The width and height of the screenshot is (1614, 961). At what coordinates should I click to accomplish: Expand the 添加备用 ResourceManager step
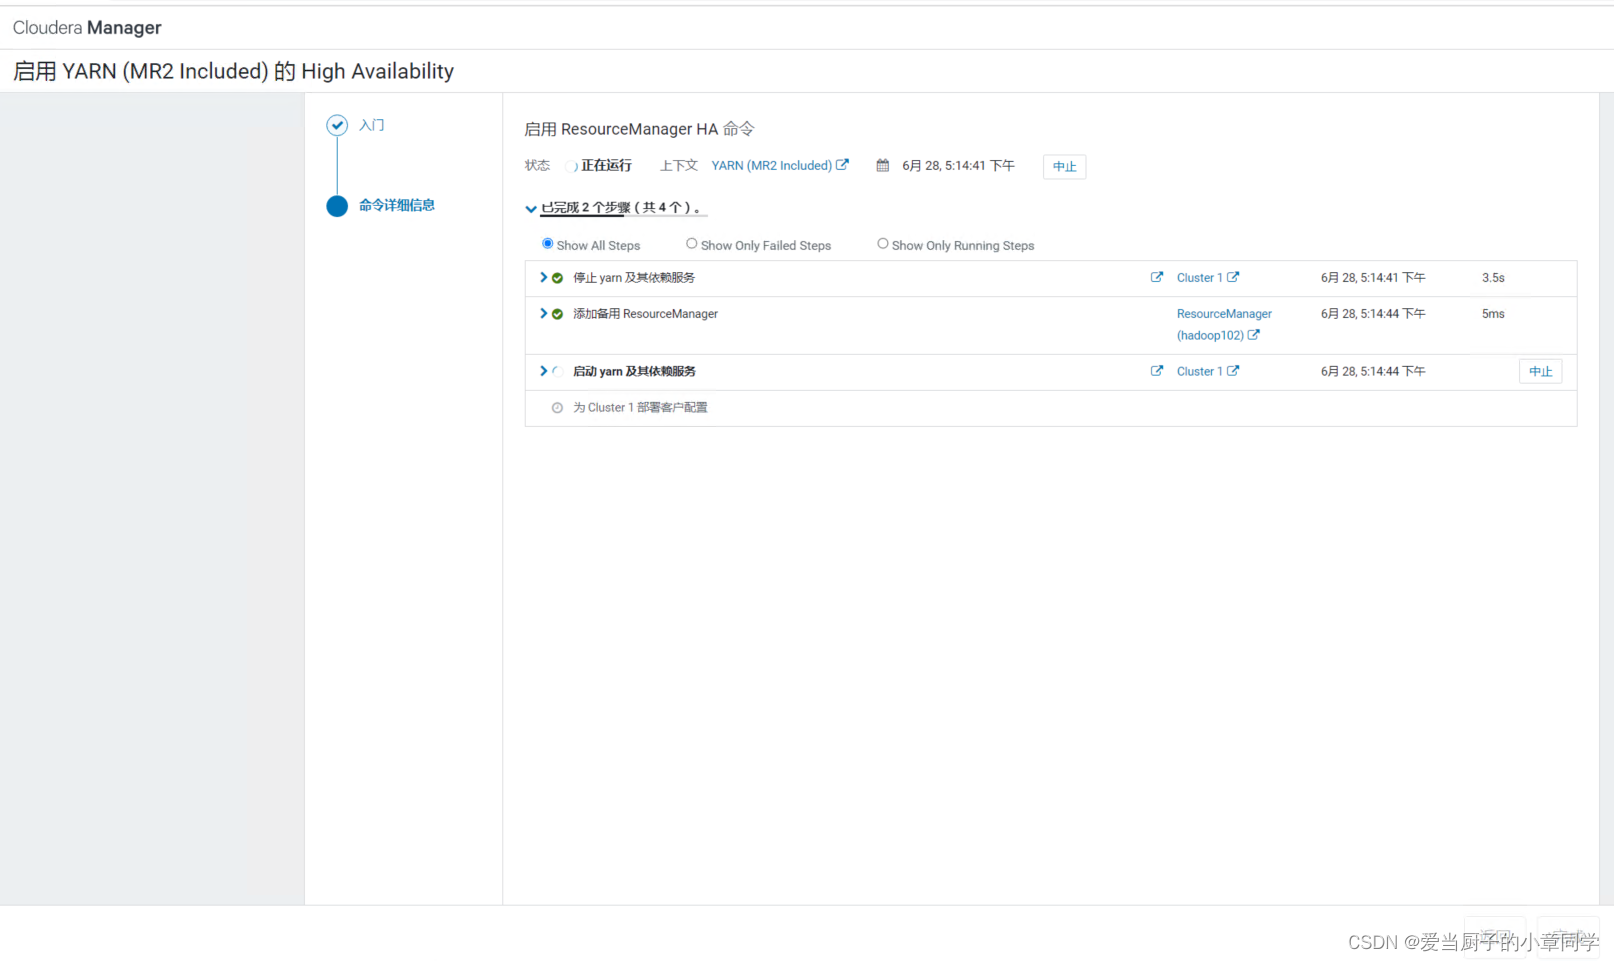tap(543, 313)
